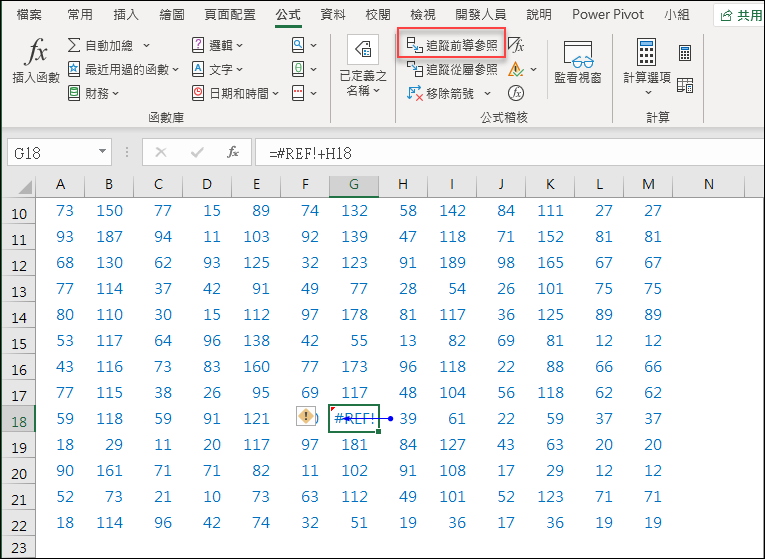Select cell G18 showing #REF!
The image size is (765, 559).
[x=354, y=419]
